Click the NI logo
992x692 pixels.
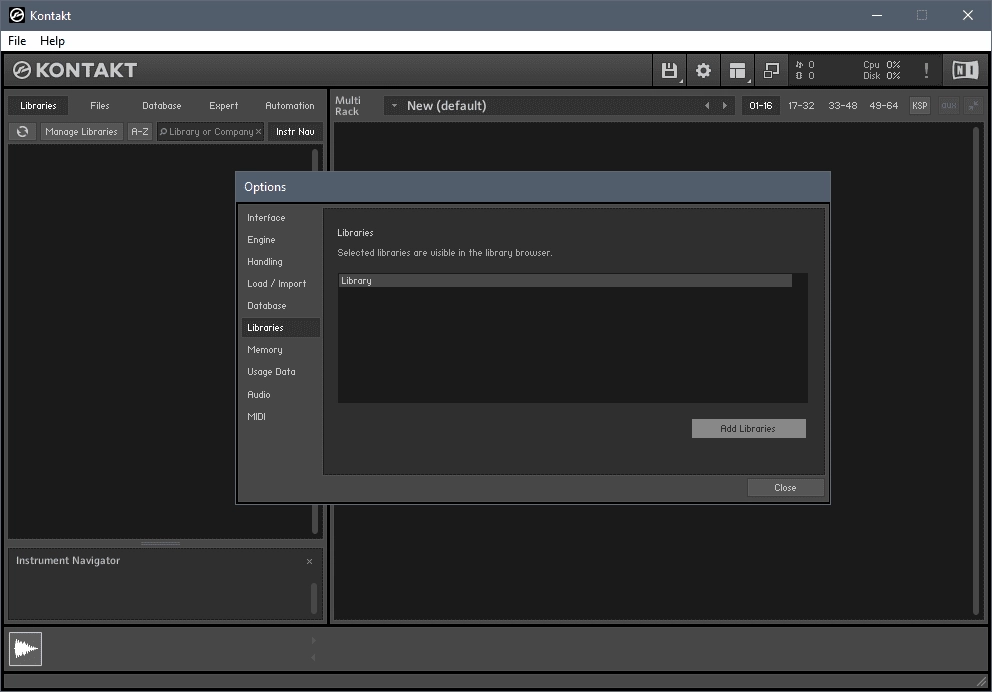pos(965,70)
